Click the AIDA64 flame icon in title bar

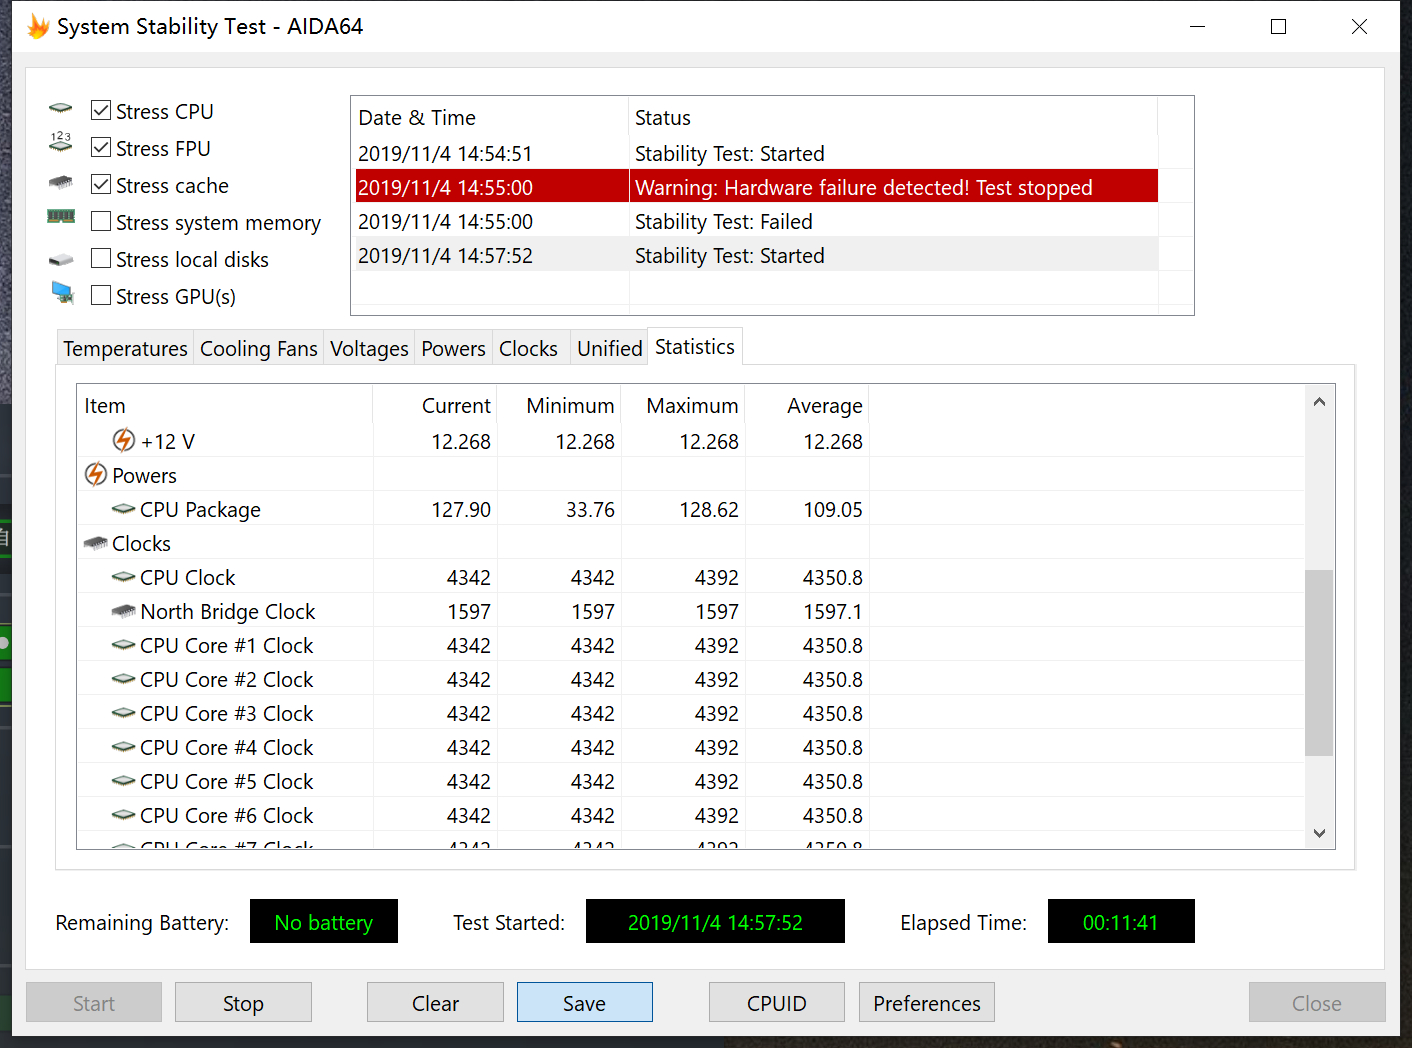click(38, 26)
